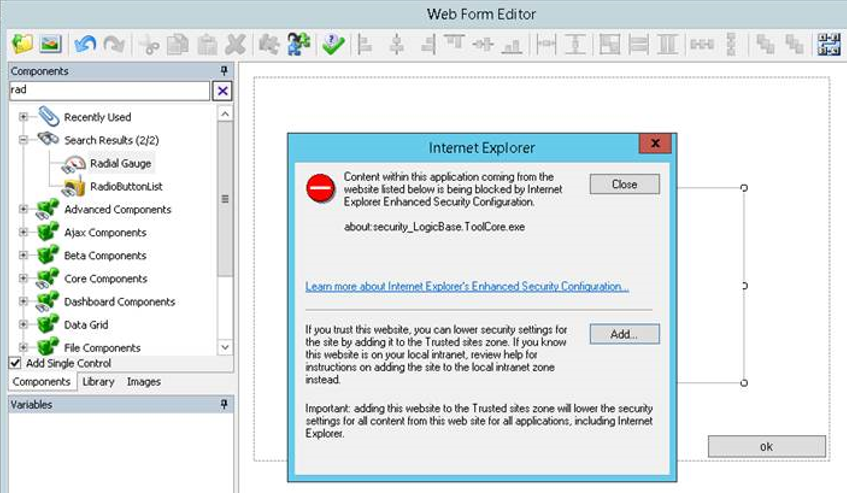Viewport: 847px width, 494px height.
Task: Click the image picture toolbar icon
Action: pyautogui.click(x=50, y=44)
